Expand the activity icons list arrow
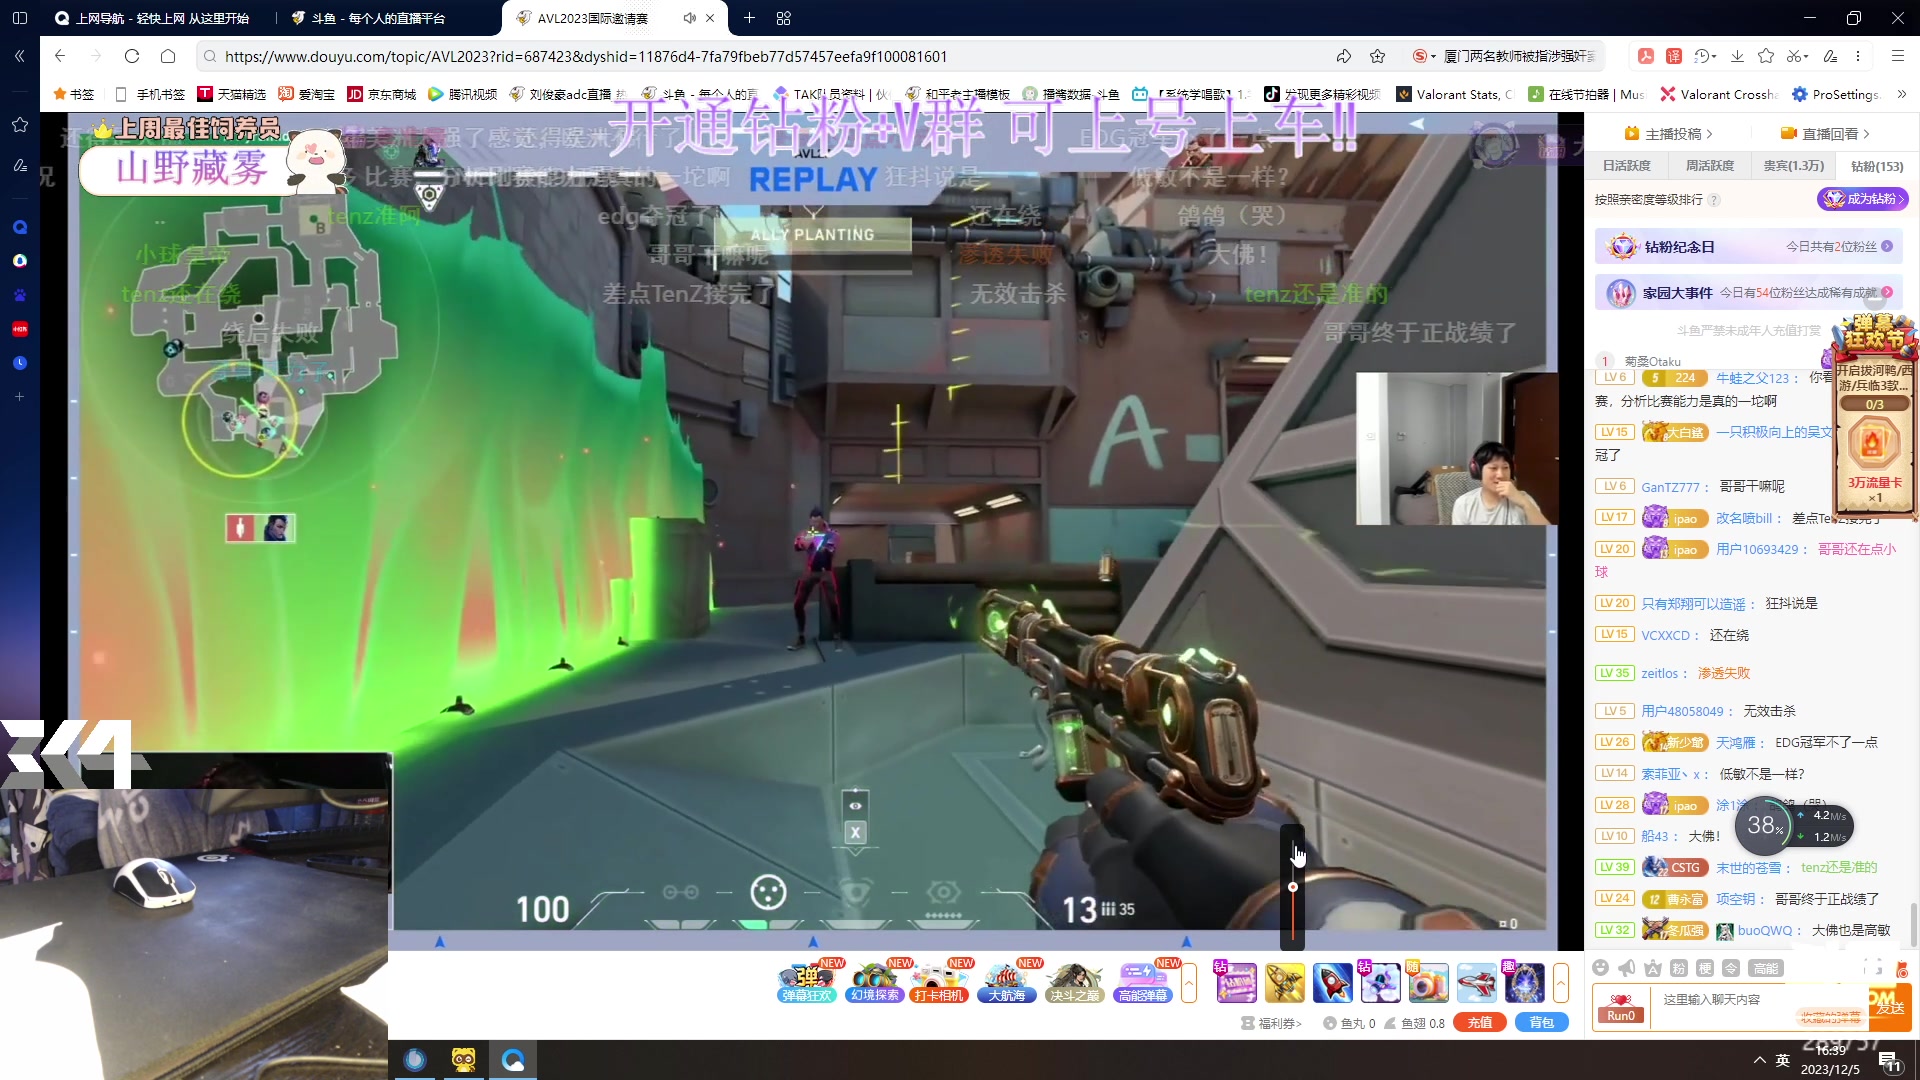The width and height of the screenshot is (1920, 1080). click(x=1189, y=983)
